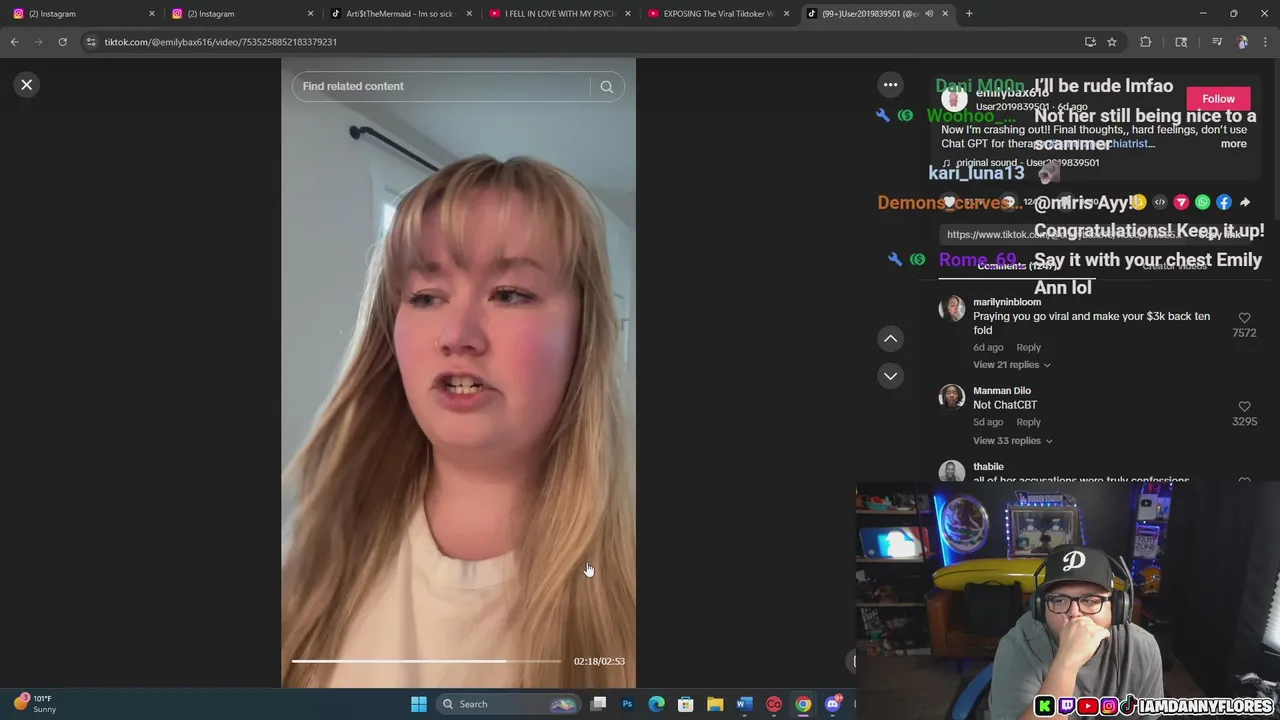
Task: Open the share arrow menu
Action: pos(1245,202)
